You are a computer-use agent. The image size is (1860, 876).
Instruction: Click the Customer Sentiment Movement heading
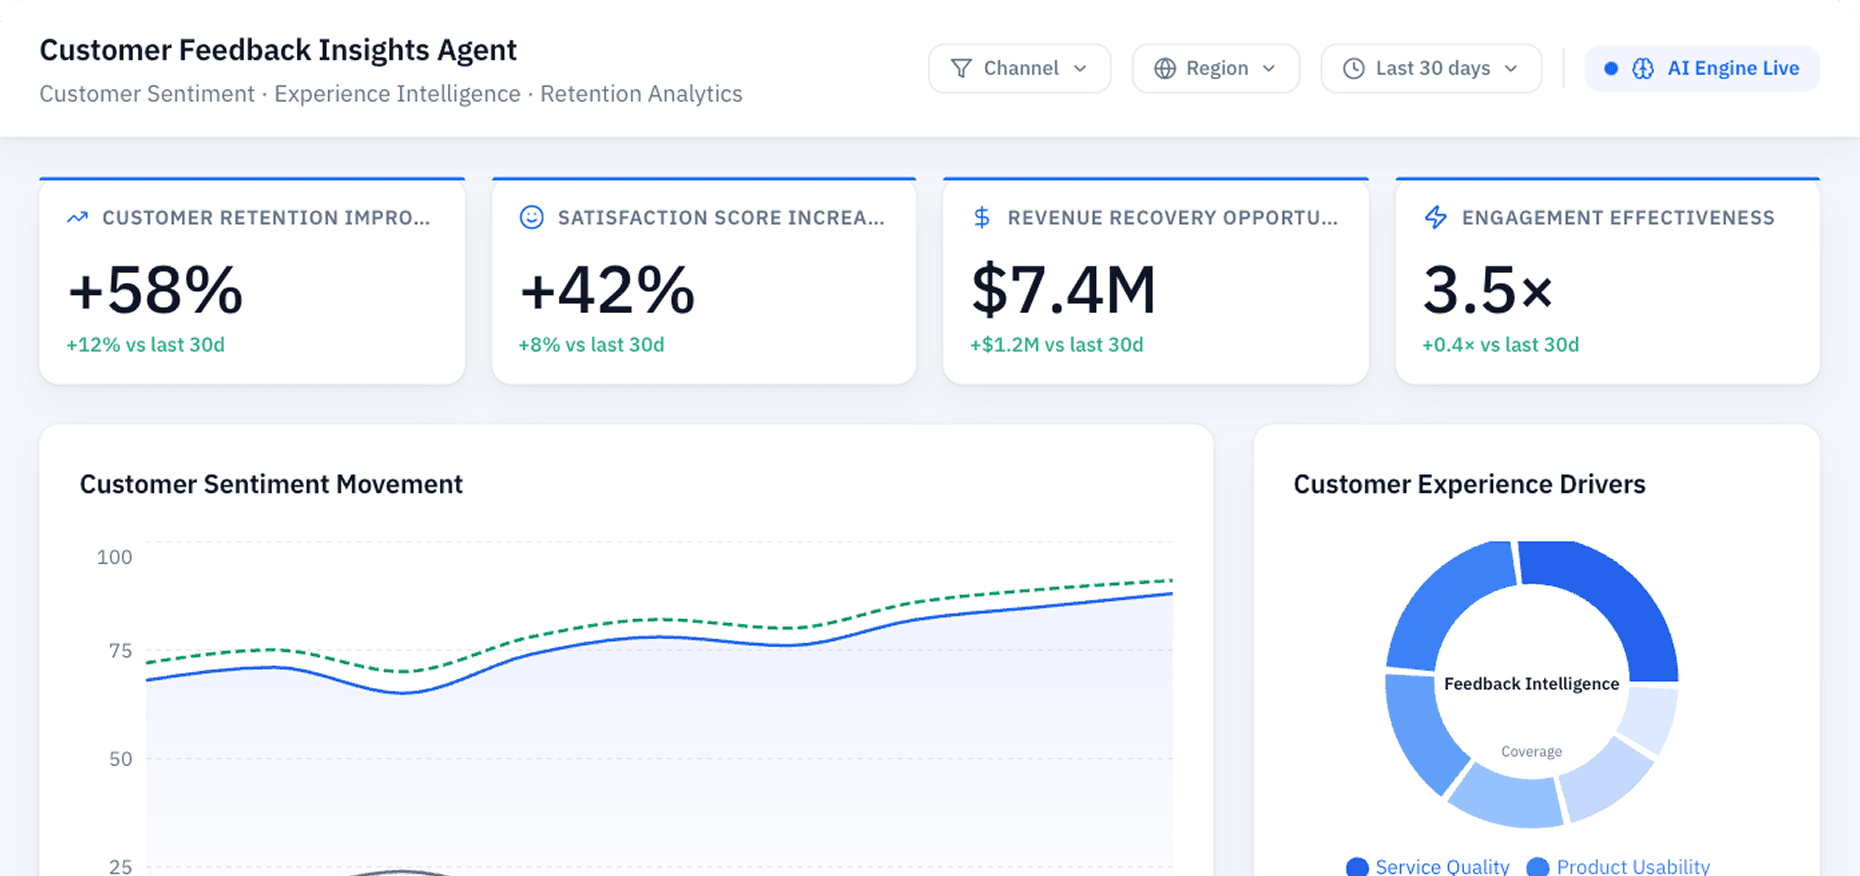tap(271, 484)
